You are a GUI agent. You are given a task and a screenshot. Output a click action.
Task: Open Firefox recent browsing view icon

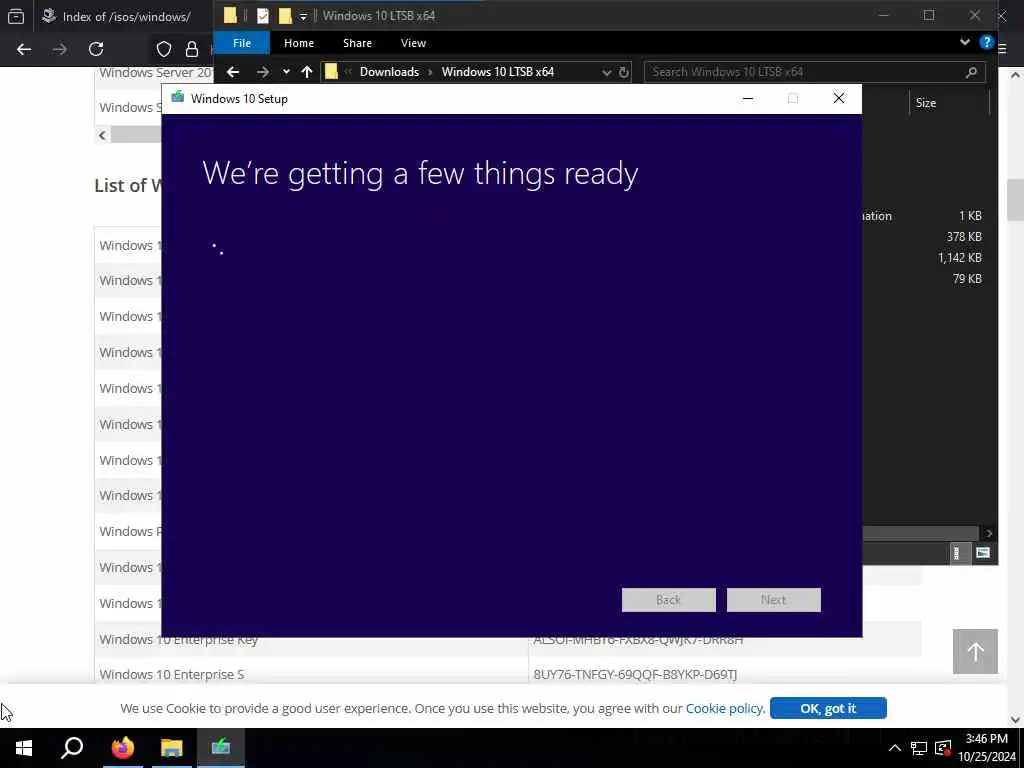16,16
